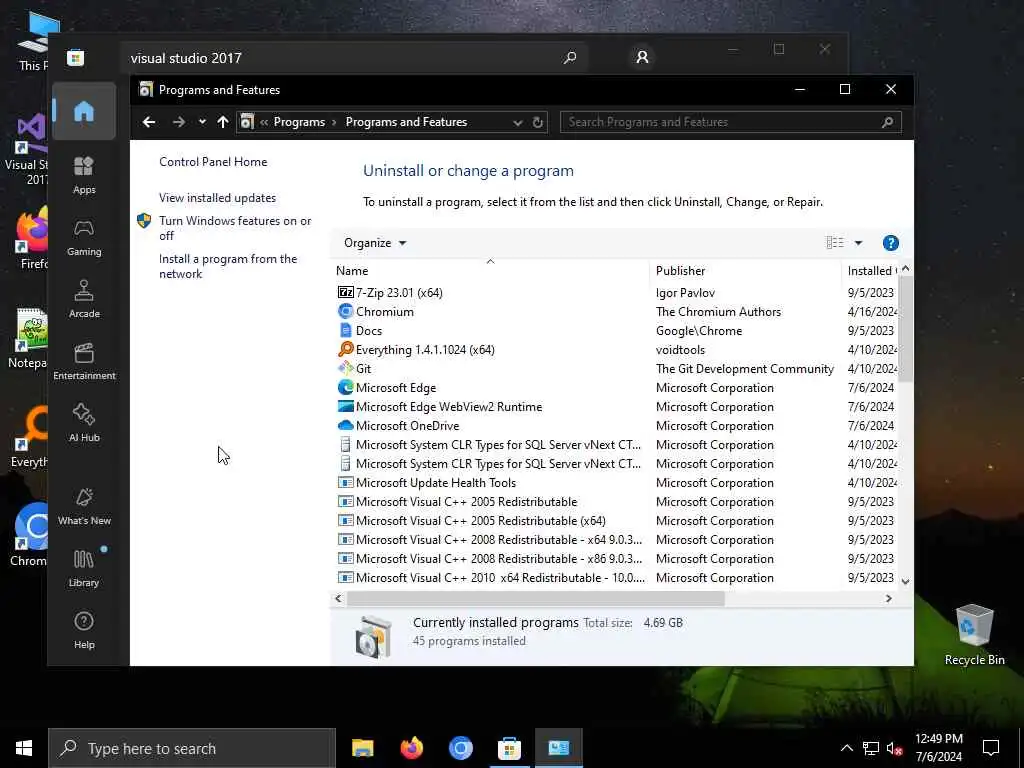Launch Firefox from the taskbar

[x=411, y=748]
